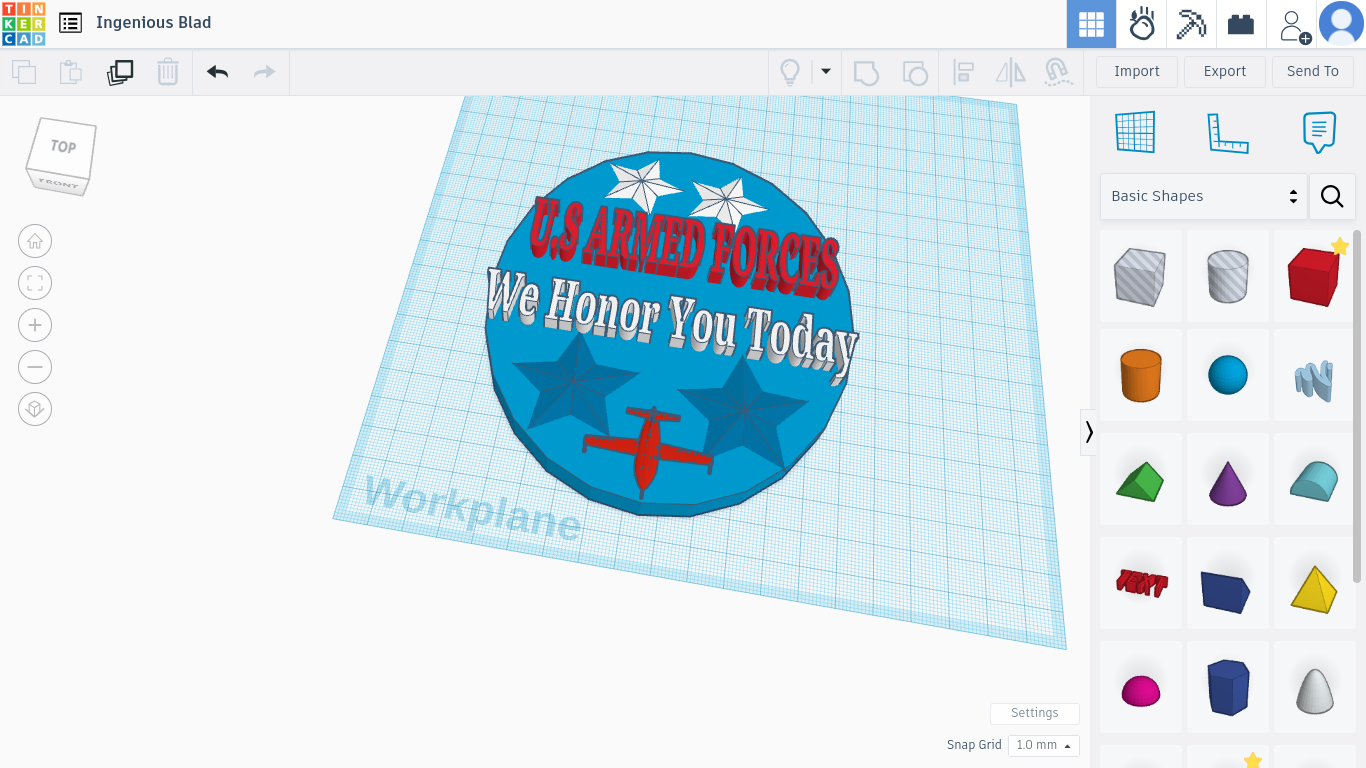Select the striped Box hole shape

tap(1141, 276)
